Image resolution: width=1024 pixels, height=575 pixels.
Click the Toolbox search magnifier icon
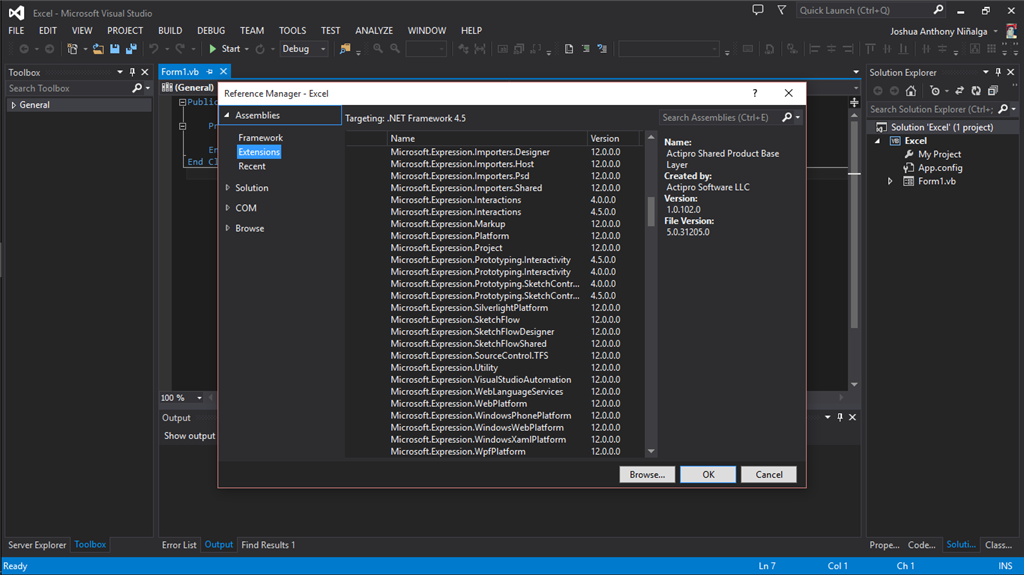(136, 88)
